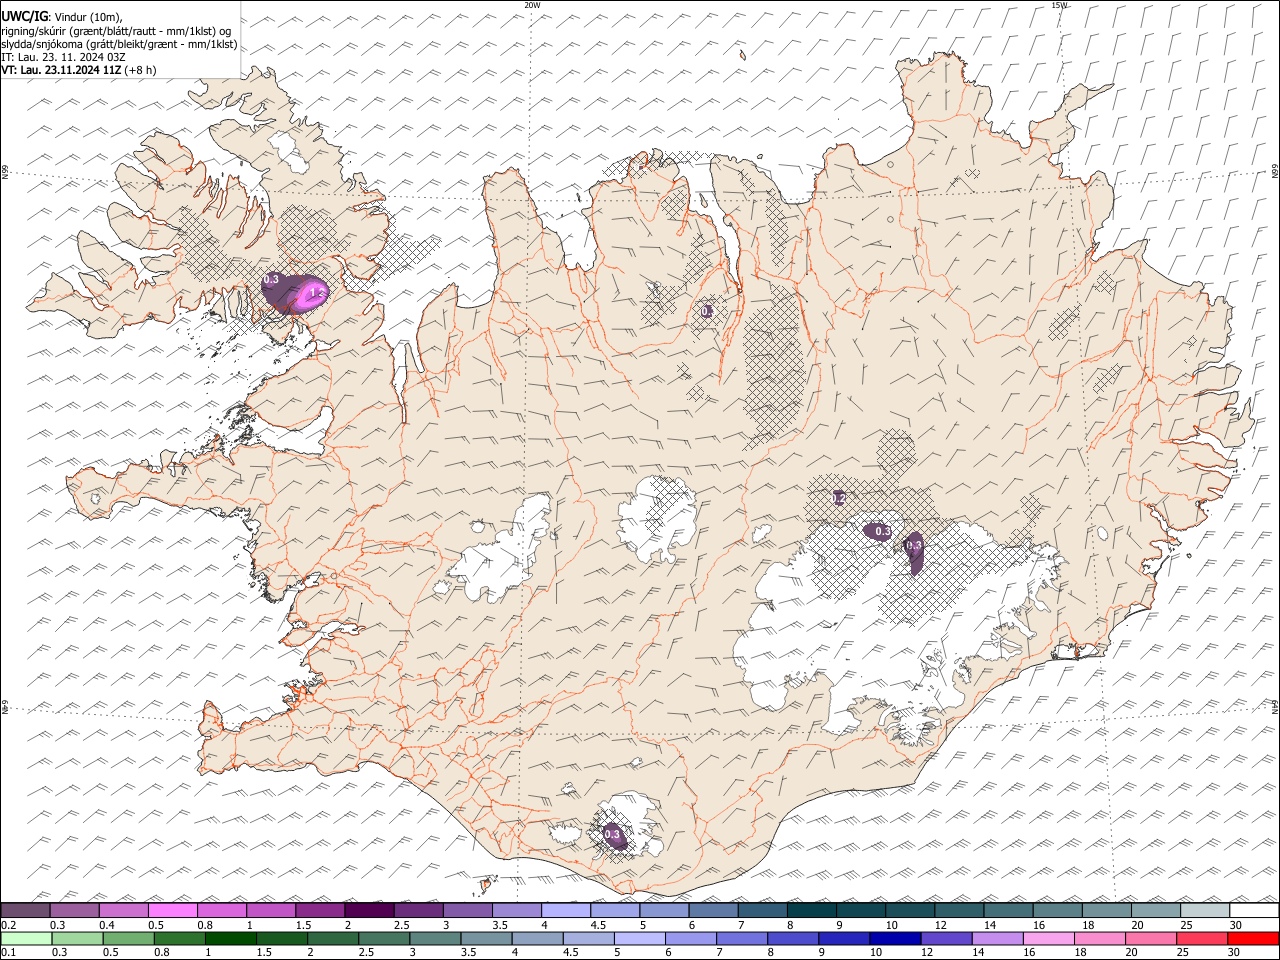Viewport: 1280px width, 960px height.
Task: Pick the light pink 16 swatch, lower scale
Action: pyautogui.click(x=1047, y=938)
